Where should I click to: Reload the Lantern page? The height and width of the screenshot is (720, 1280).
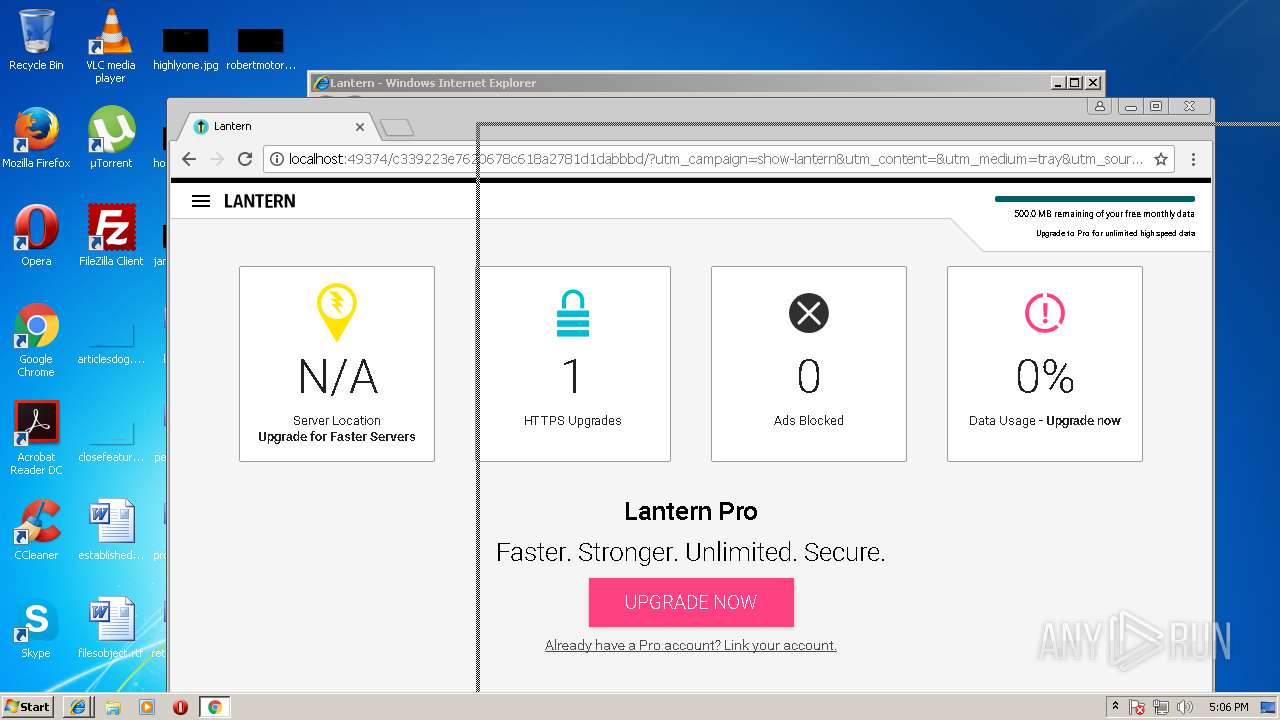pos(245,159)
